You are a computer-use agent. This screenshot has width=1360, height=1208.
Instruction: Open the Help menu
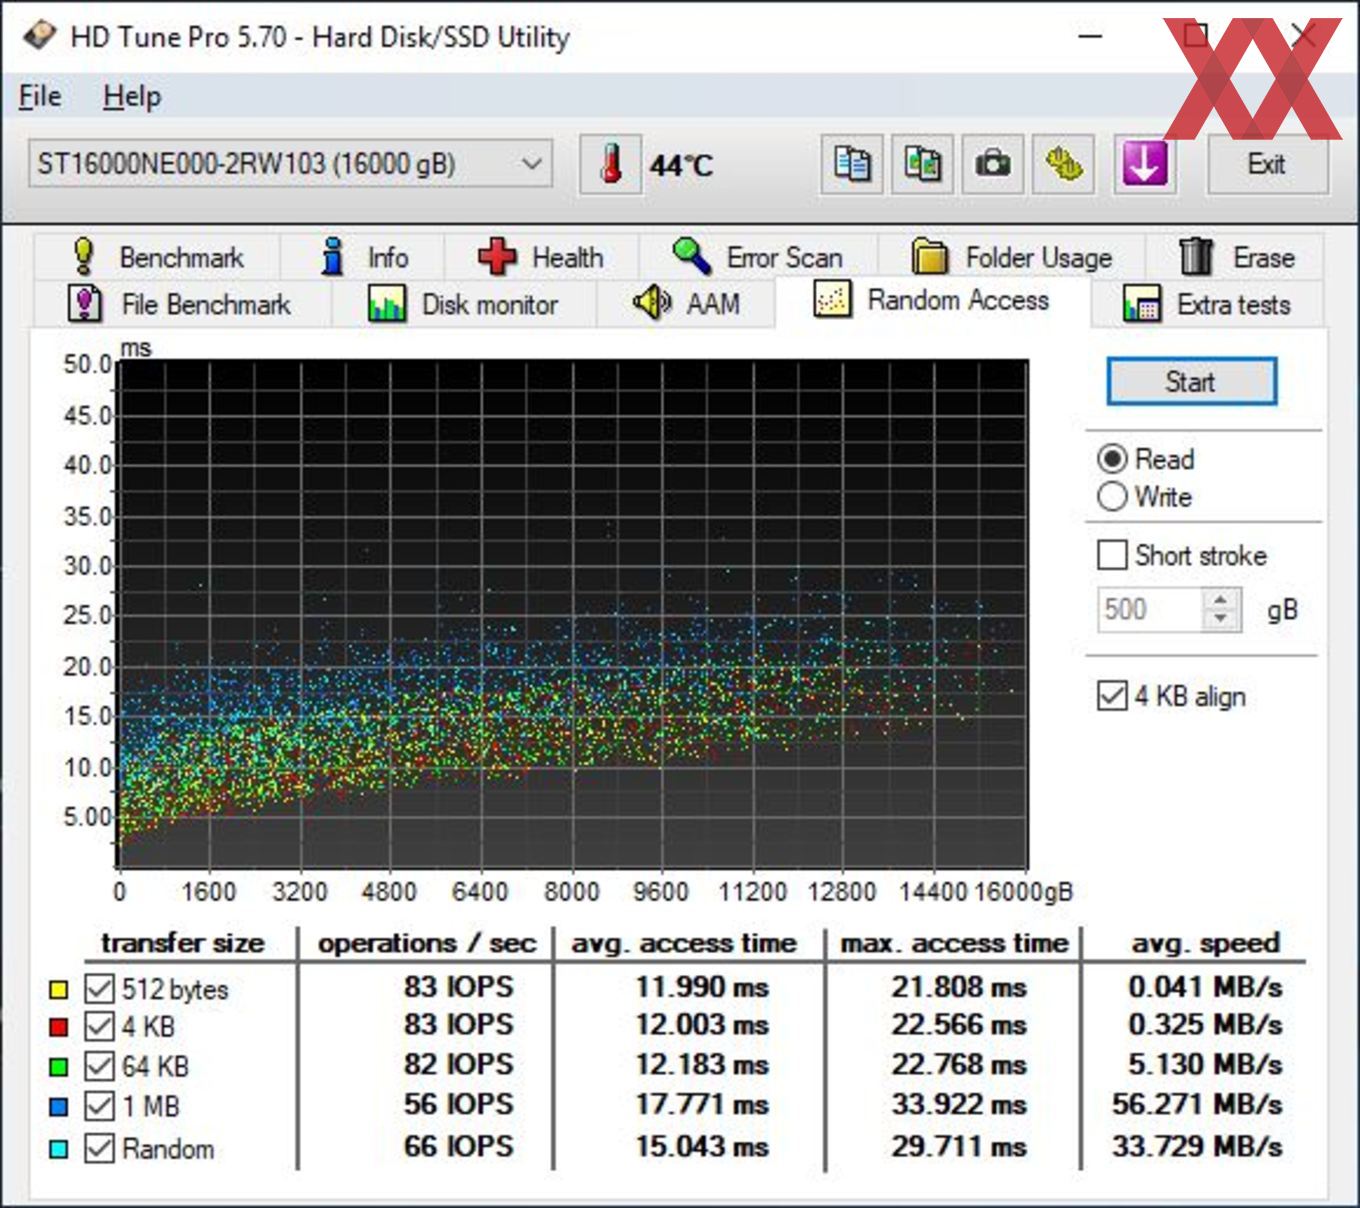pos(131,96)
